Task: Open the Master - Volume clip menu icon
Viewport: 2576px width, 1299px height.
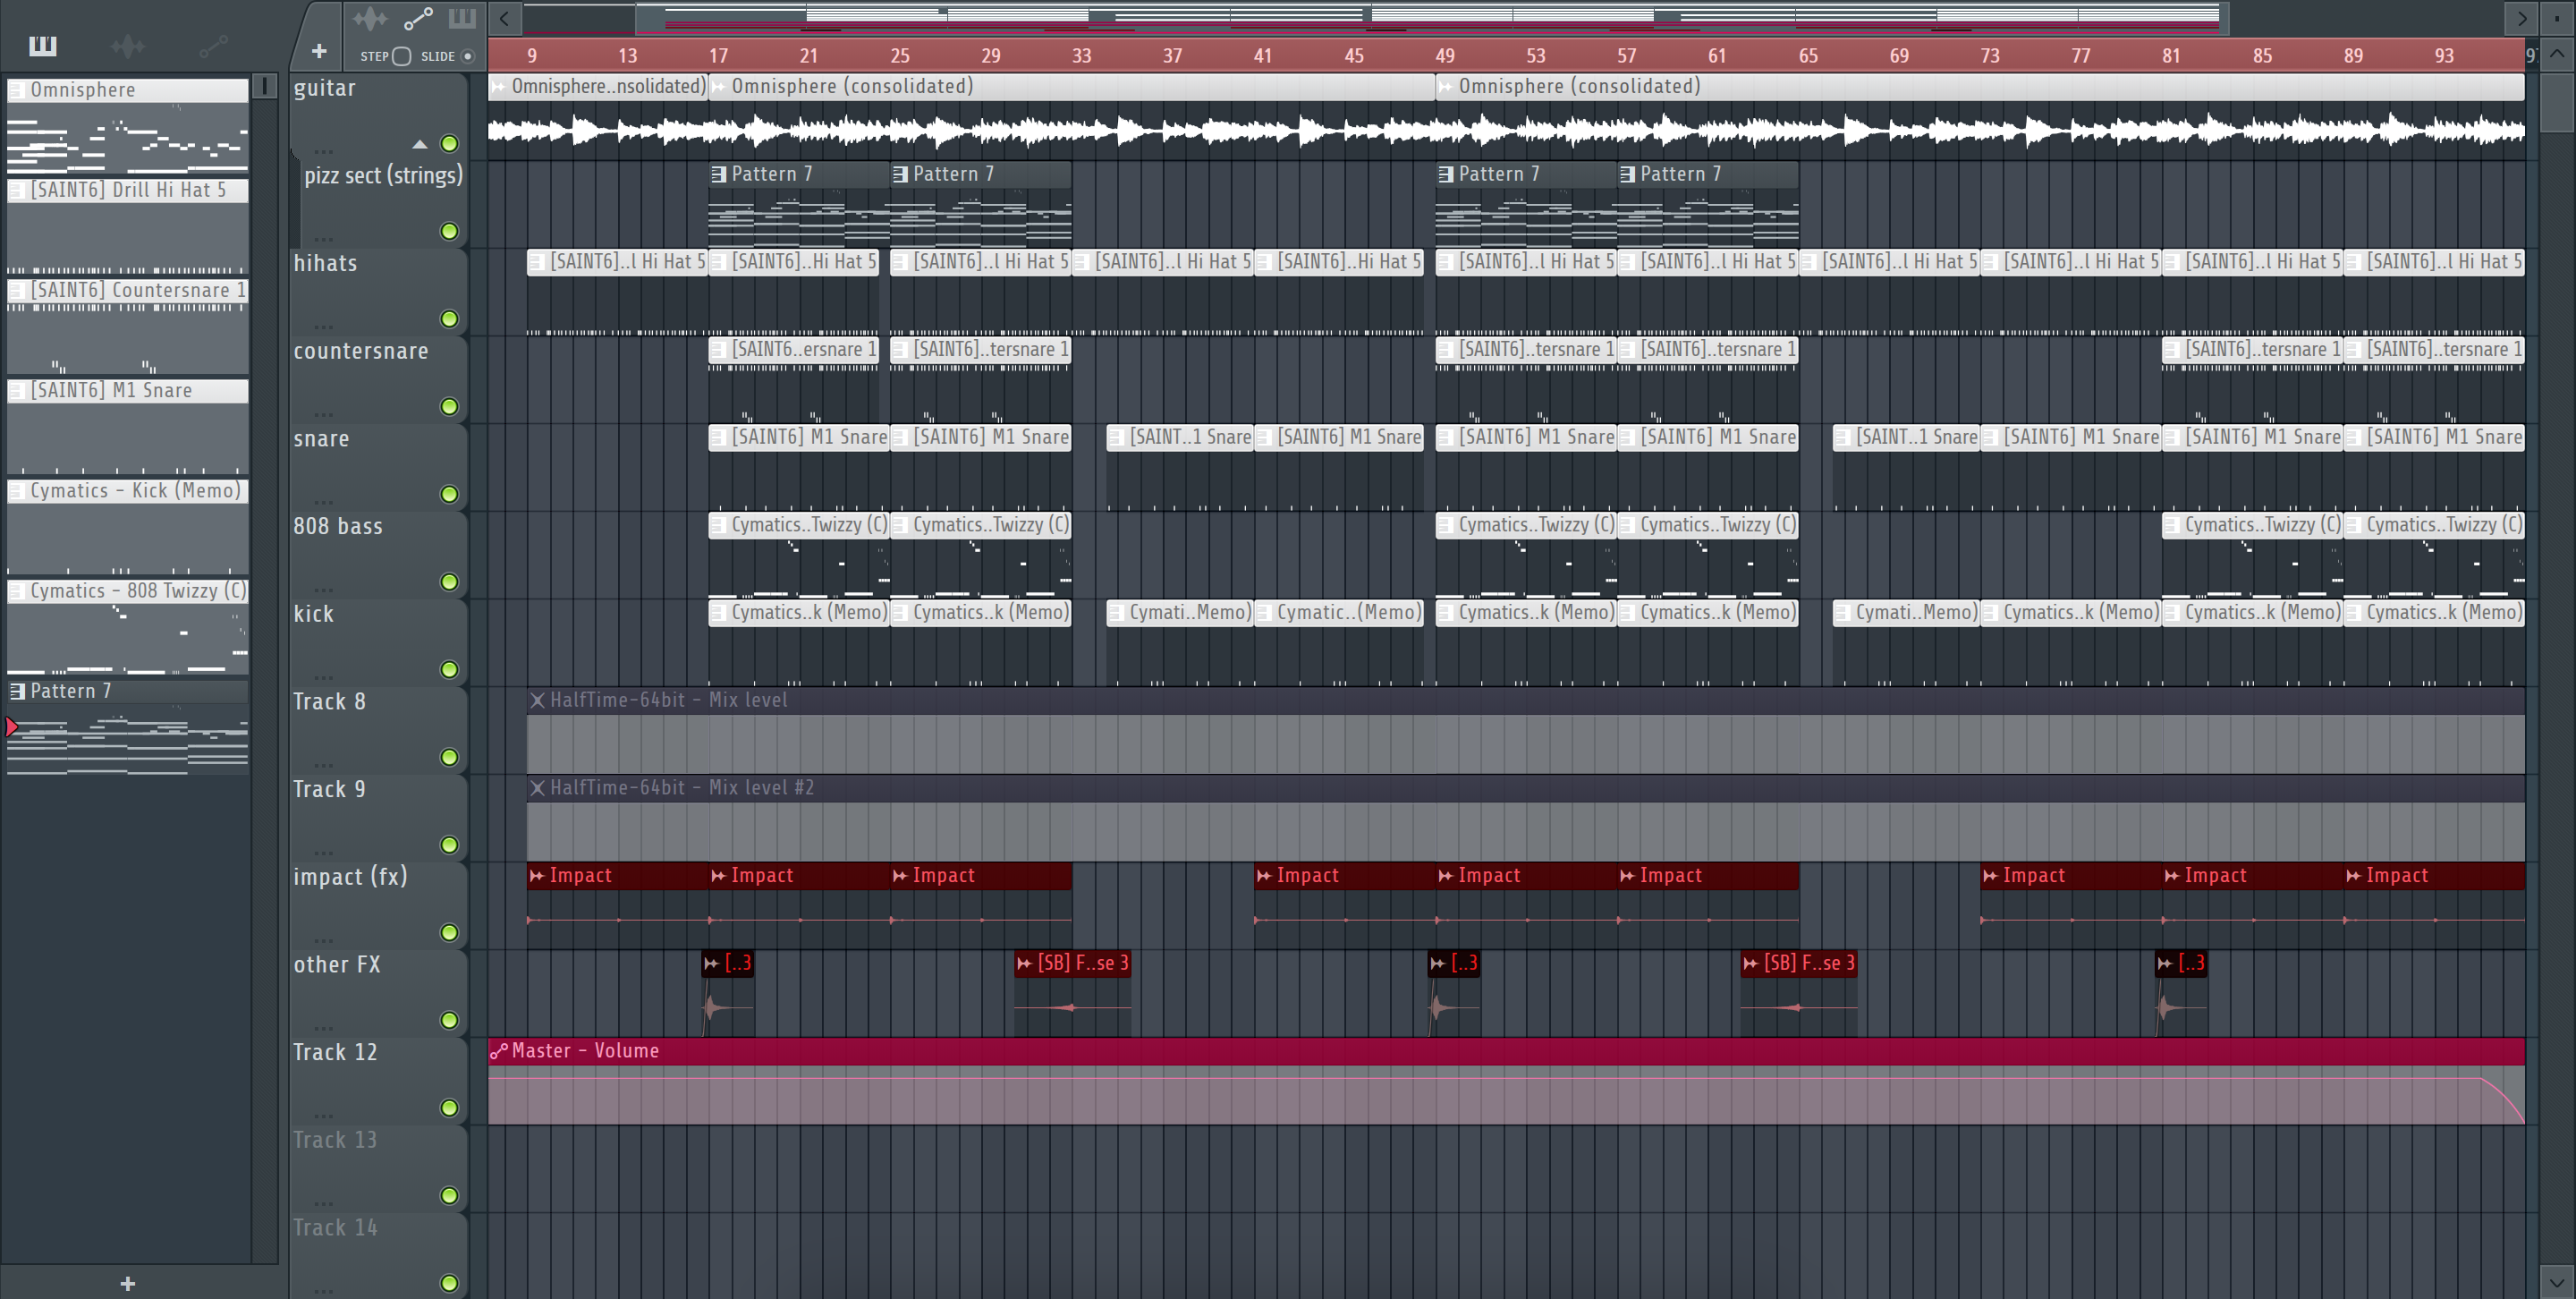Action: [498, 1051]
